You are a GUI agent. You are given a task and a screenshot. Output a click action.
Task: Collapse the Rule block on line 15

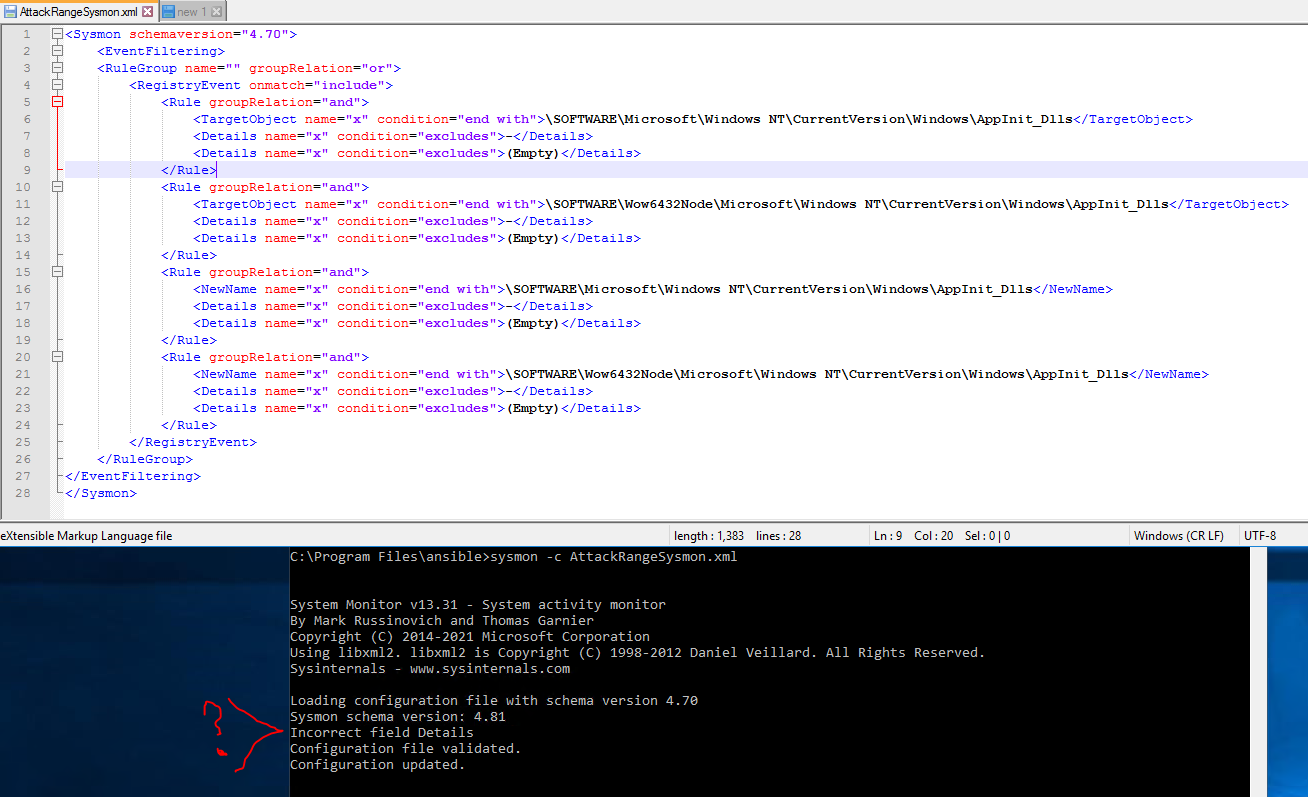[x=57, y=271]
